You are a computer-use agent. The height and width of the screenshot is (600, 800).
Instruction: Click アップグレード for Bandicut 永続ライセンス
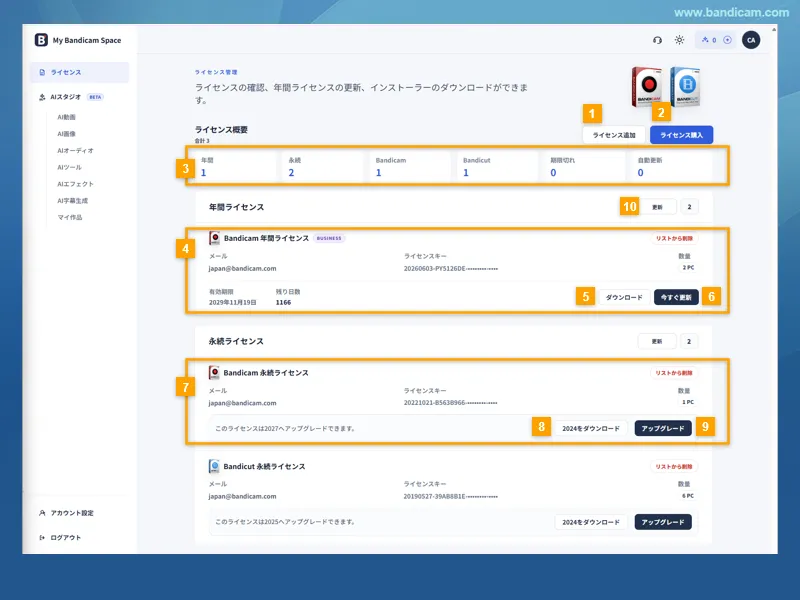(663, 522)
